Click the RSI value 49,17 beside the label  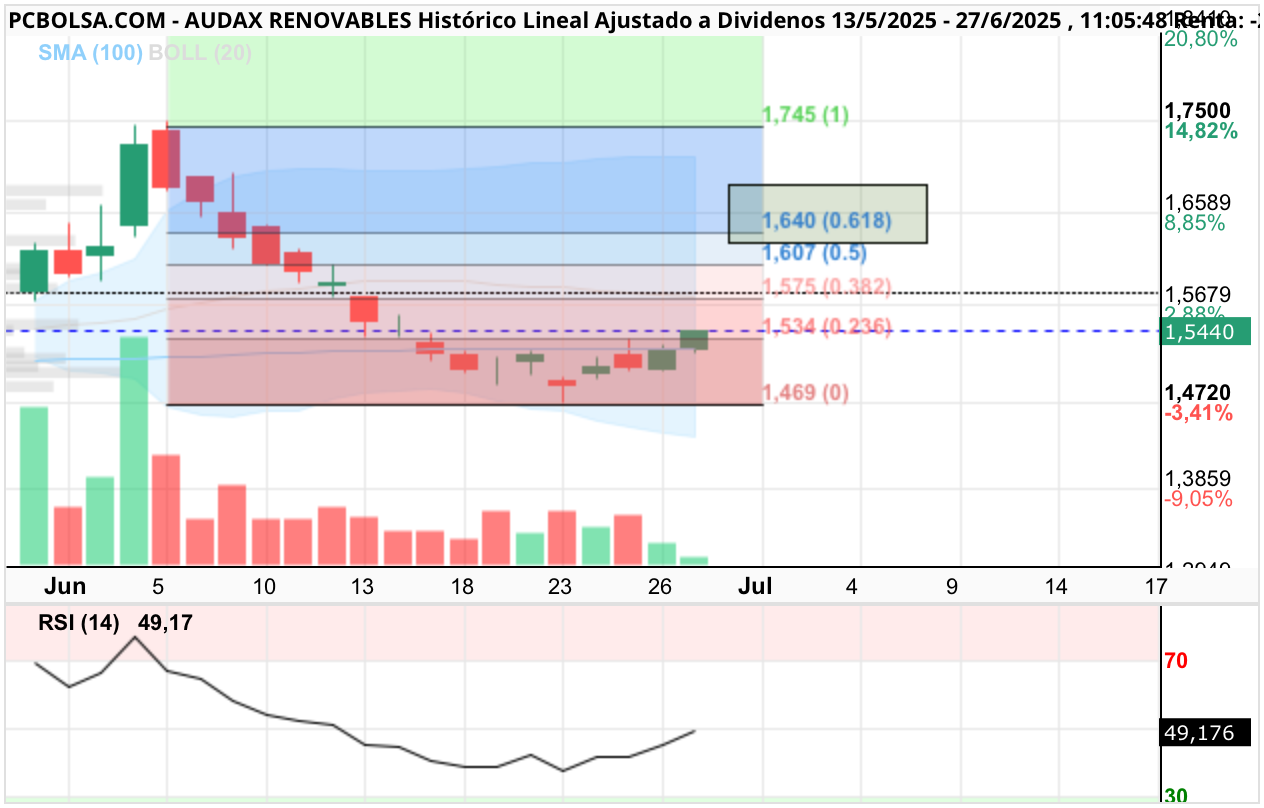[165, 623]
